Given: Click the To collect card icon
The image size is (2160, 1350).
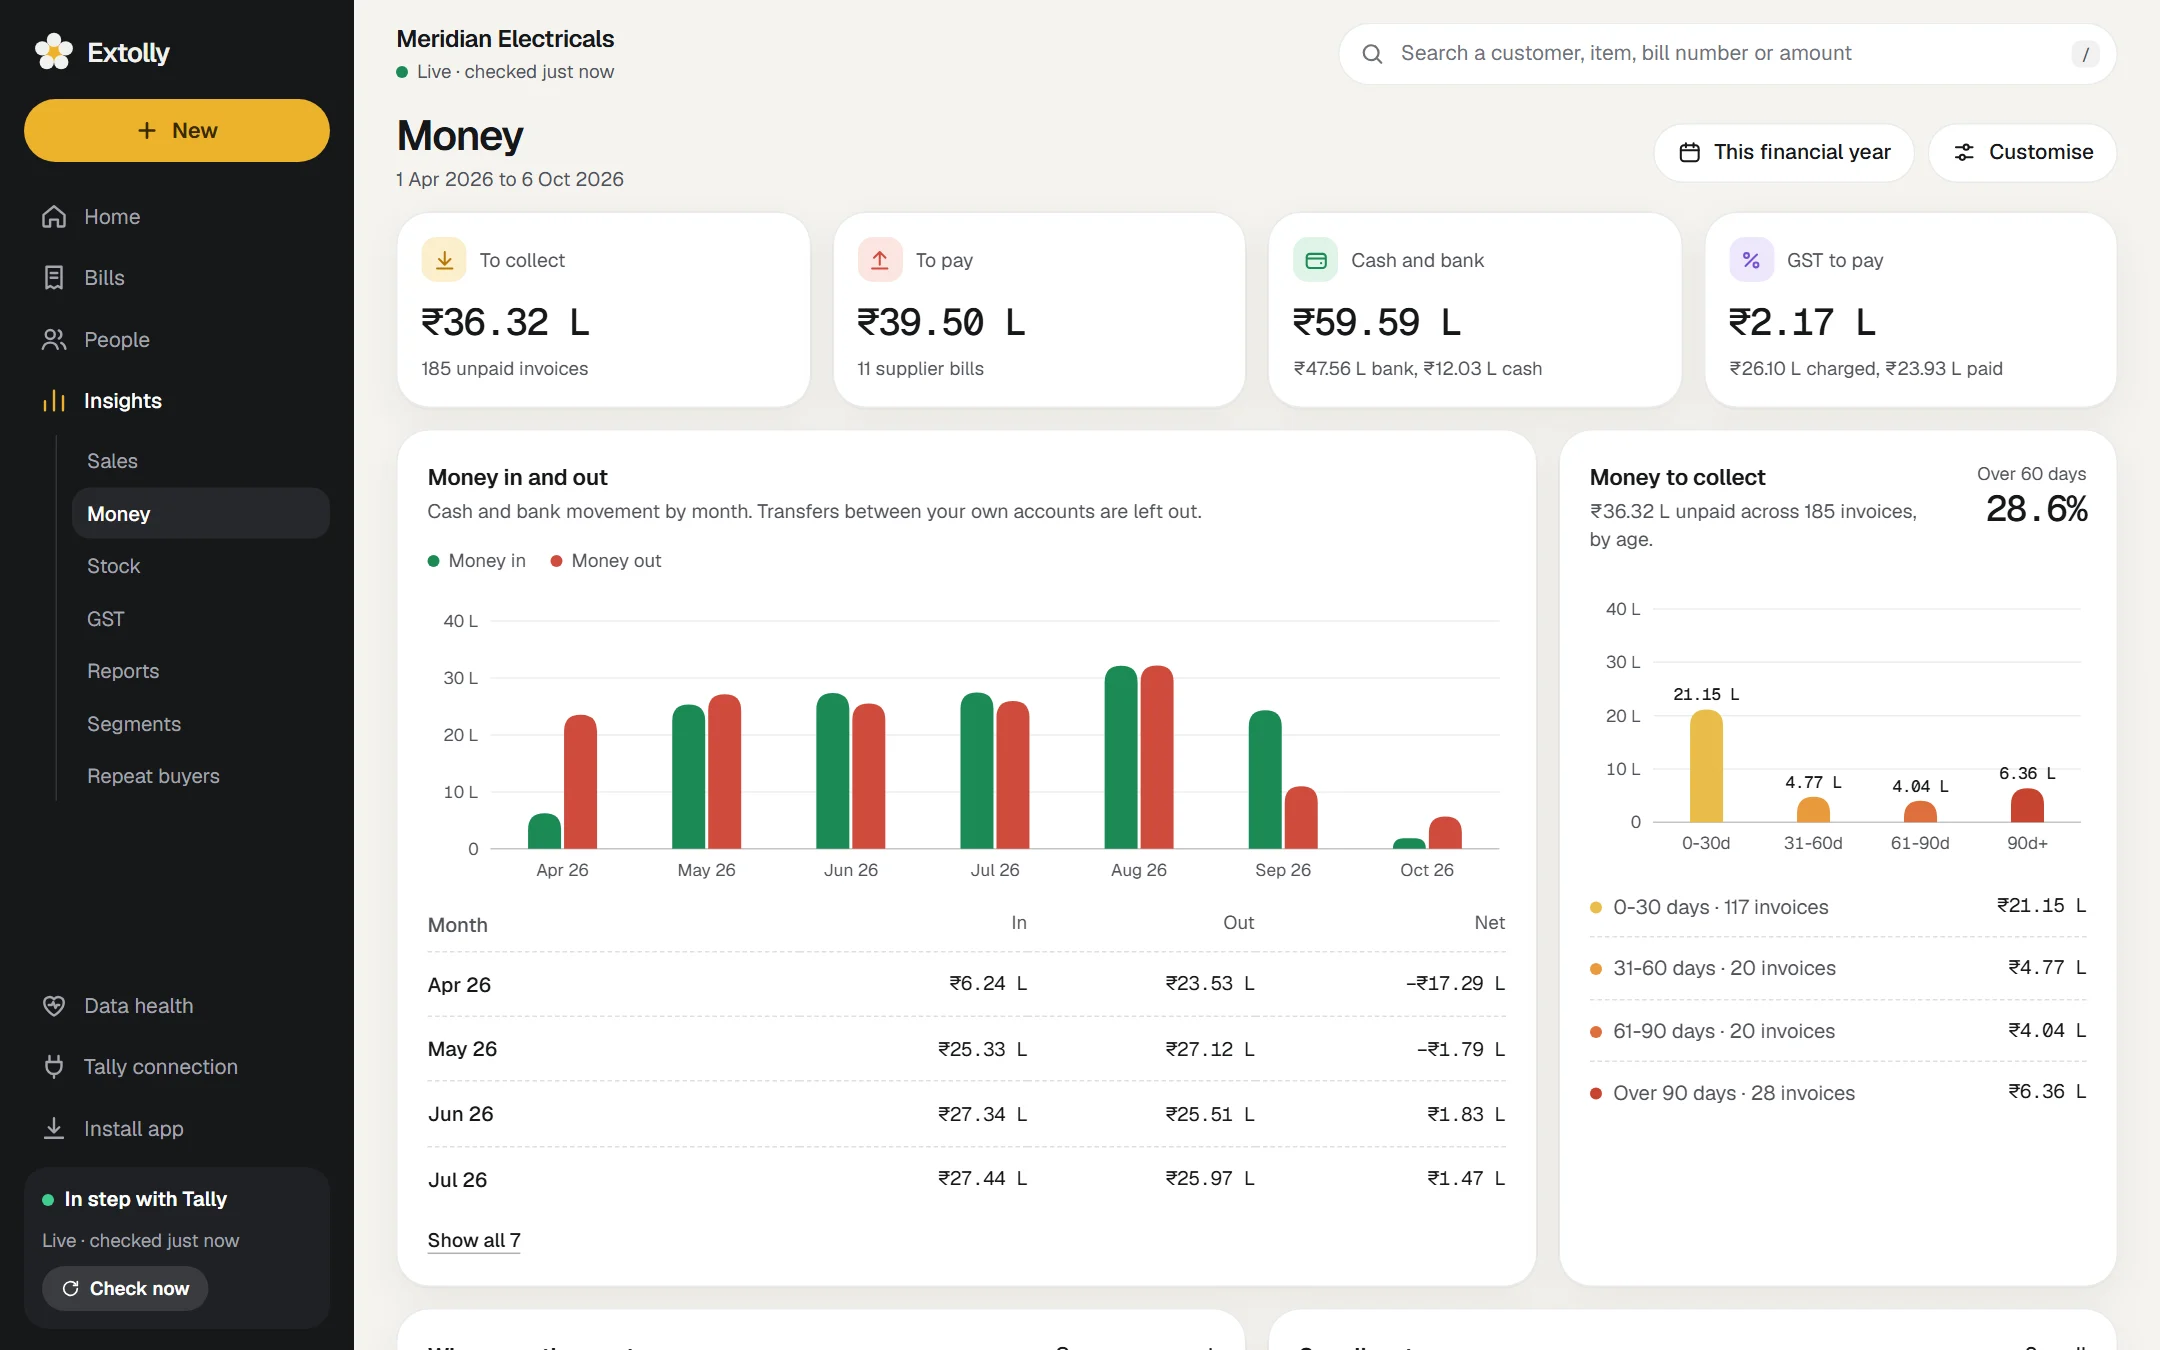Looking at the screenshot, I should 444,260.
